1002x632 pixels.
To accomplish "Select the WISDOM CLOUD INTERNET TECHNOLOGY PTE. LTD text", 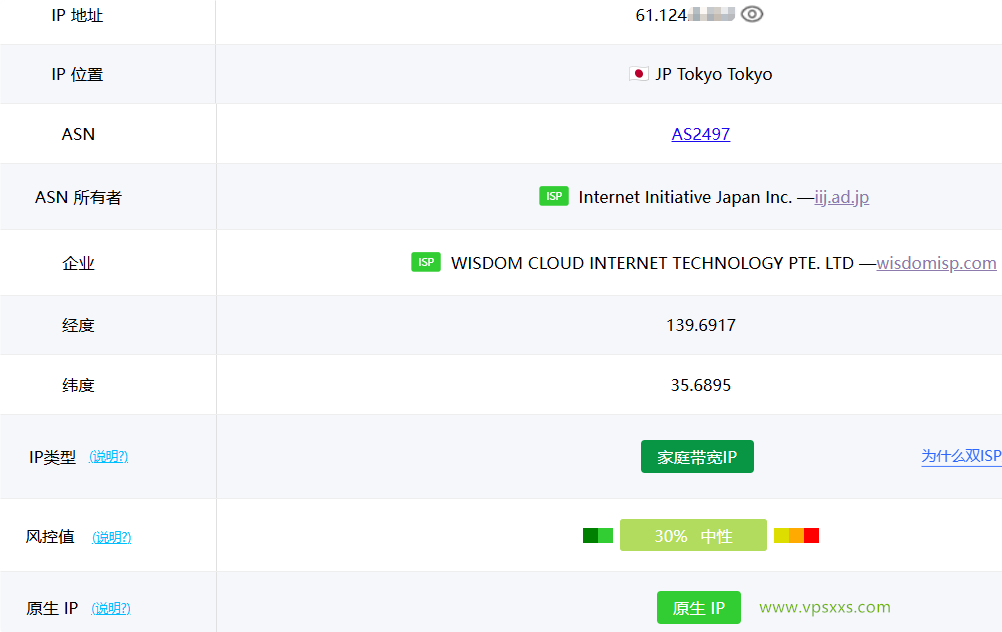I will click(652, 263).
